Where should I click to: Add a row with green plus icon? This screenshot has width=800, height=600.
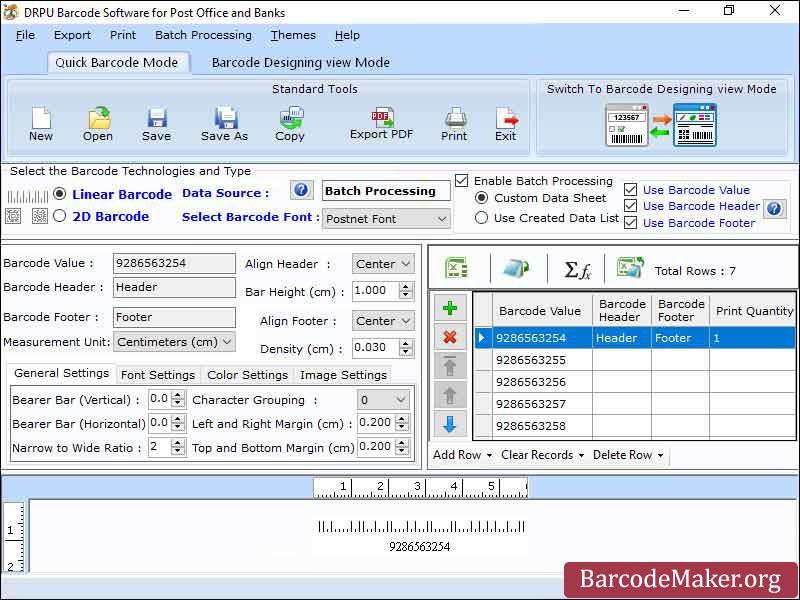tap(449, 308)
